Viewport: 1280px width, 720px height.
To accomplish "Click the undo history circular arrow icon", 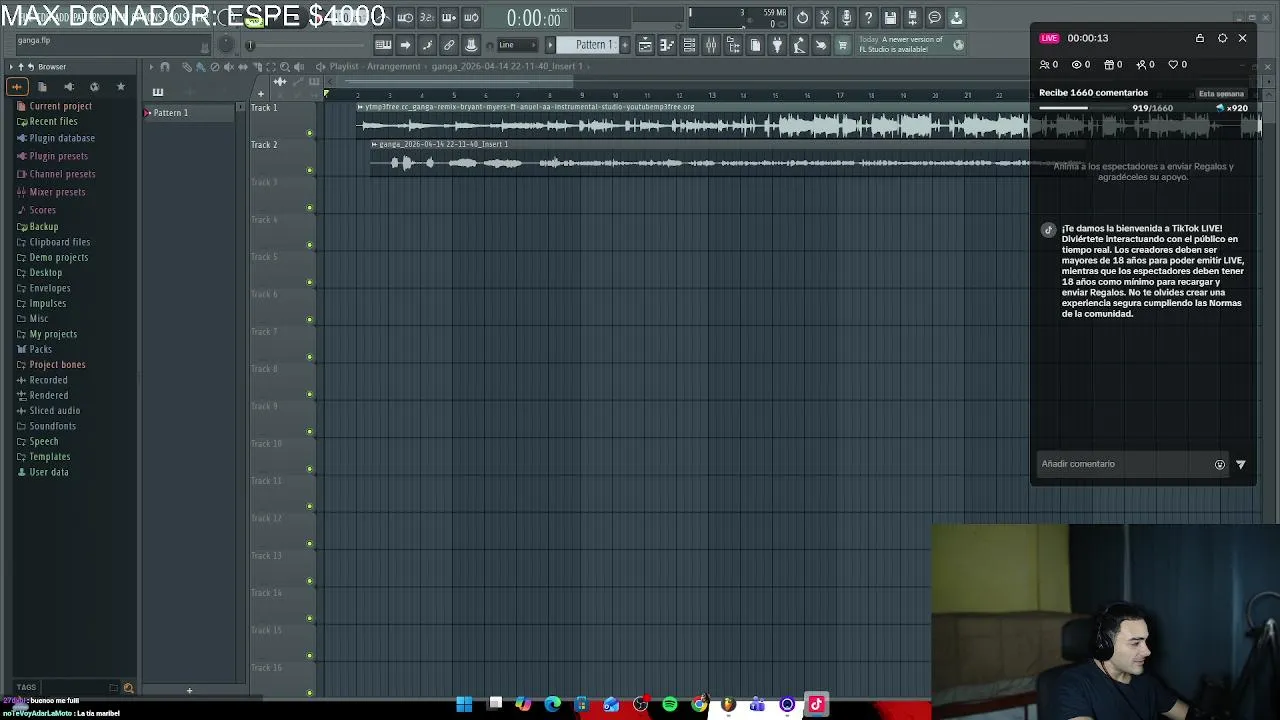I will coord(802,17).
